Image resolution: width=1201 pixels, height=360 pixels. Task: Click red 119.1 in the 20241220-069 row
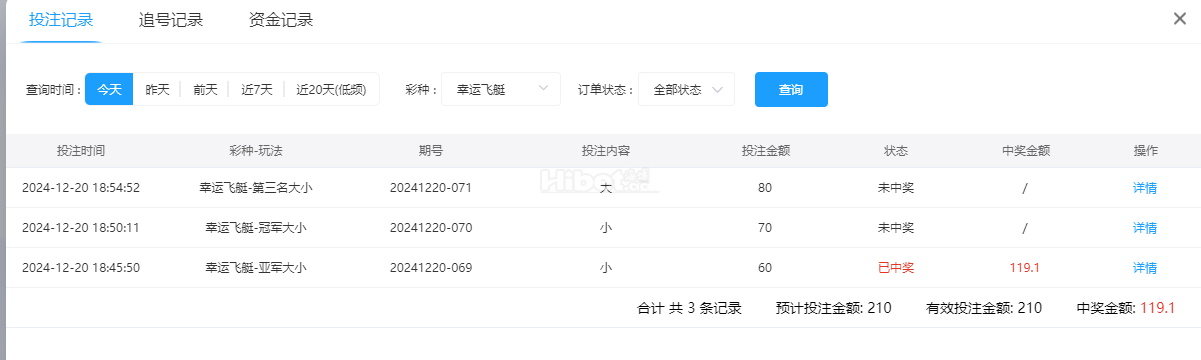click(1025, 267)
